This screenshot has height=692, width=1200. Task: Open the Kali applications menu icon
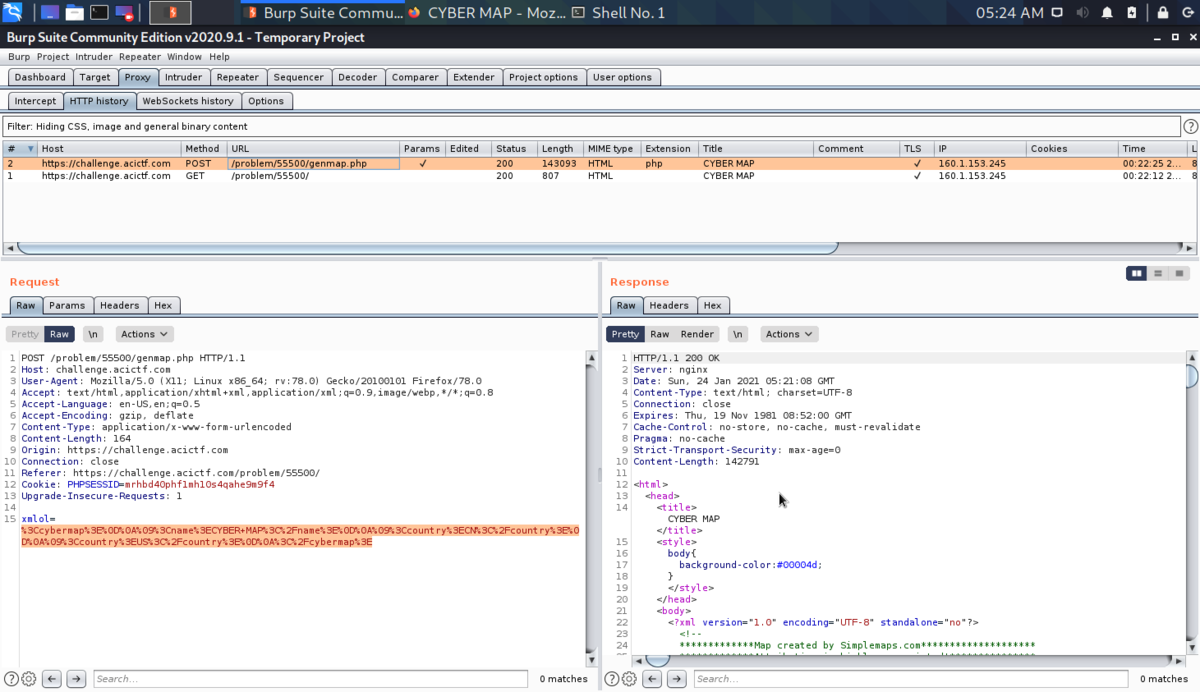11,12
